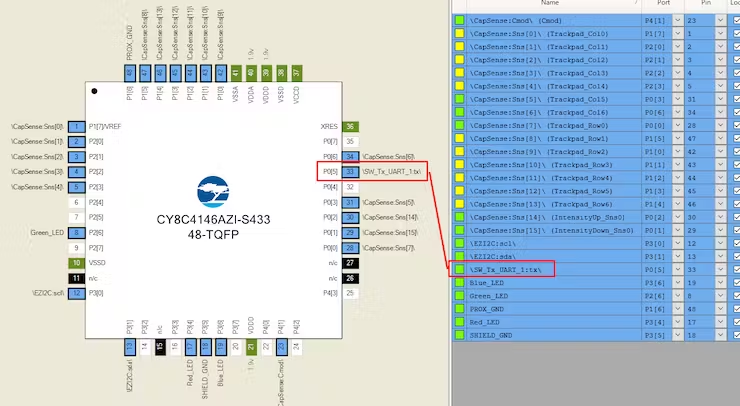Toggle lock checkbox for Green_LED row
The image size is (740, 406).
pos(736,296)
